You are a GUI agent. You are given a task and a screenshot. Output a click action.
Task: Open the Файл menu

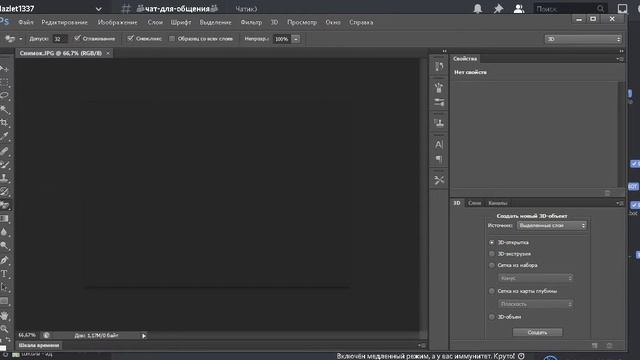[x=26, y=22]
